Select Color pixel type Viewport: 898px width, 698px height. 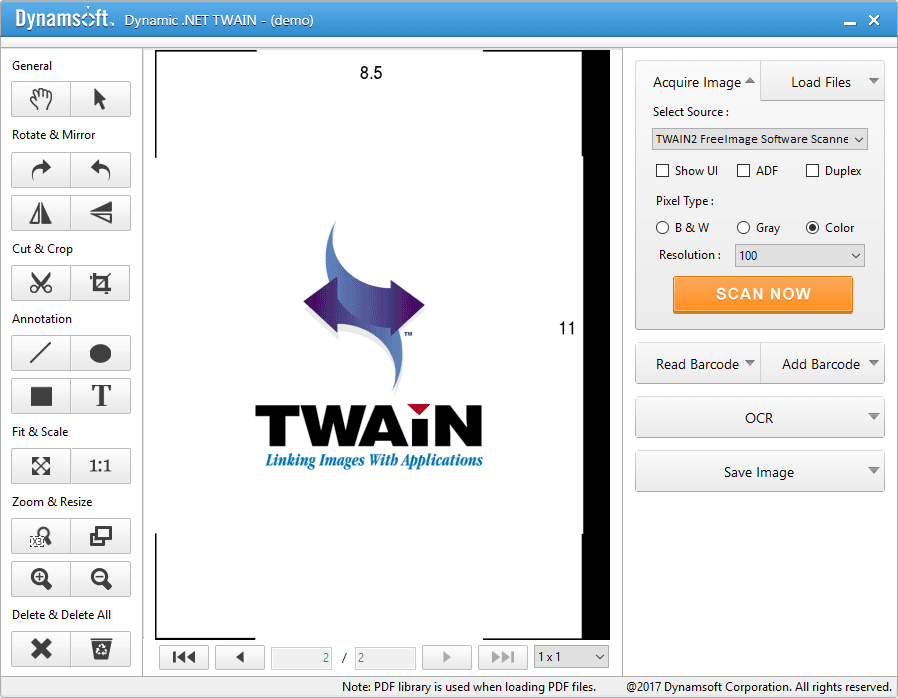click(x=812, y=228)
